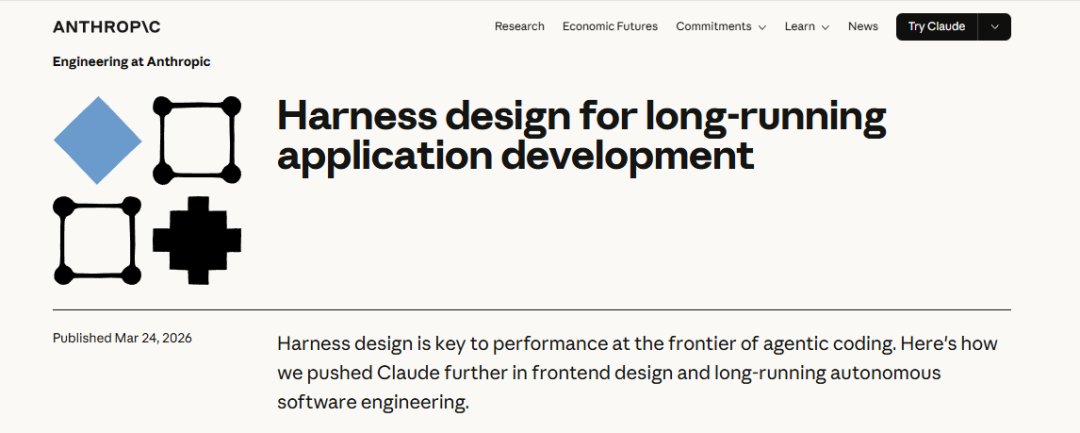The width and height of the screenshot is (1080, 433).
Task: Open the News page
Action: [x=863, y=26]
